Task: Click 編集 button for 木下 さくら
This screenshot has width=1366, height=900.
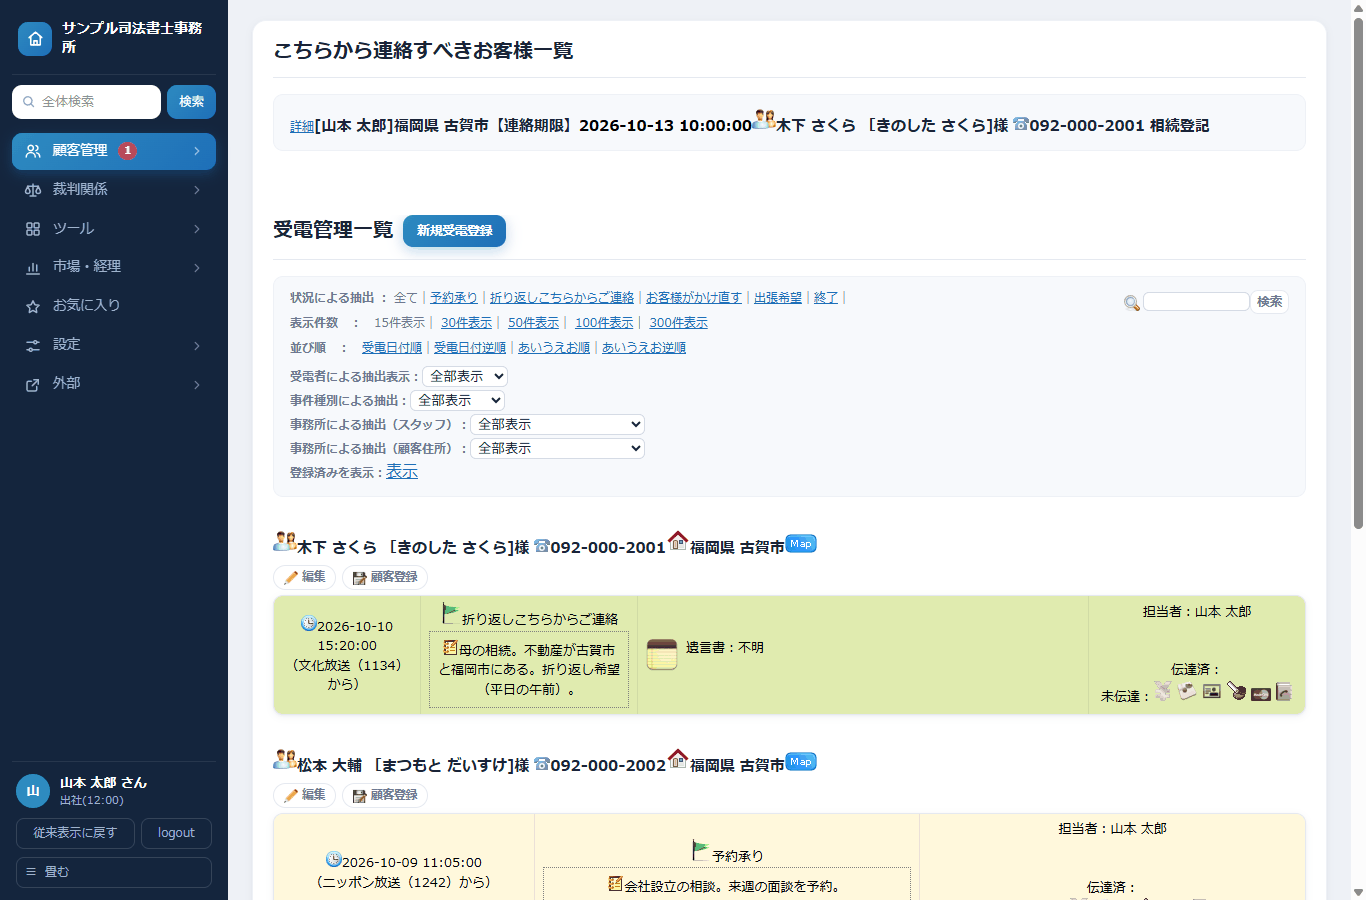Action: pyautogui.click(x=304, y=577)
